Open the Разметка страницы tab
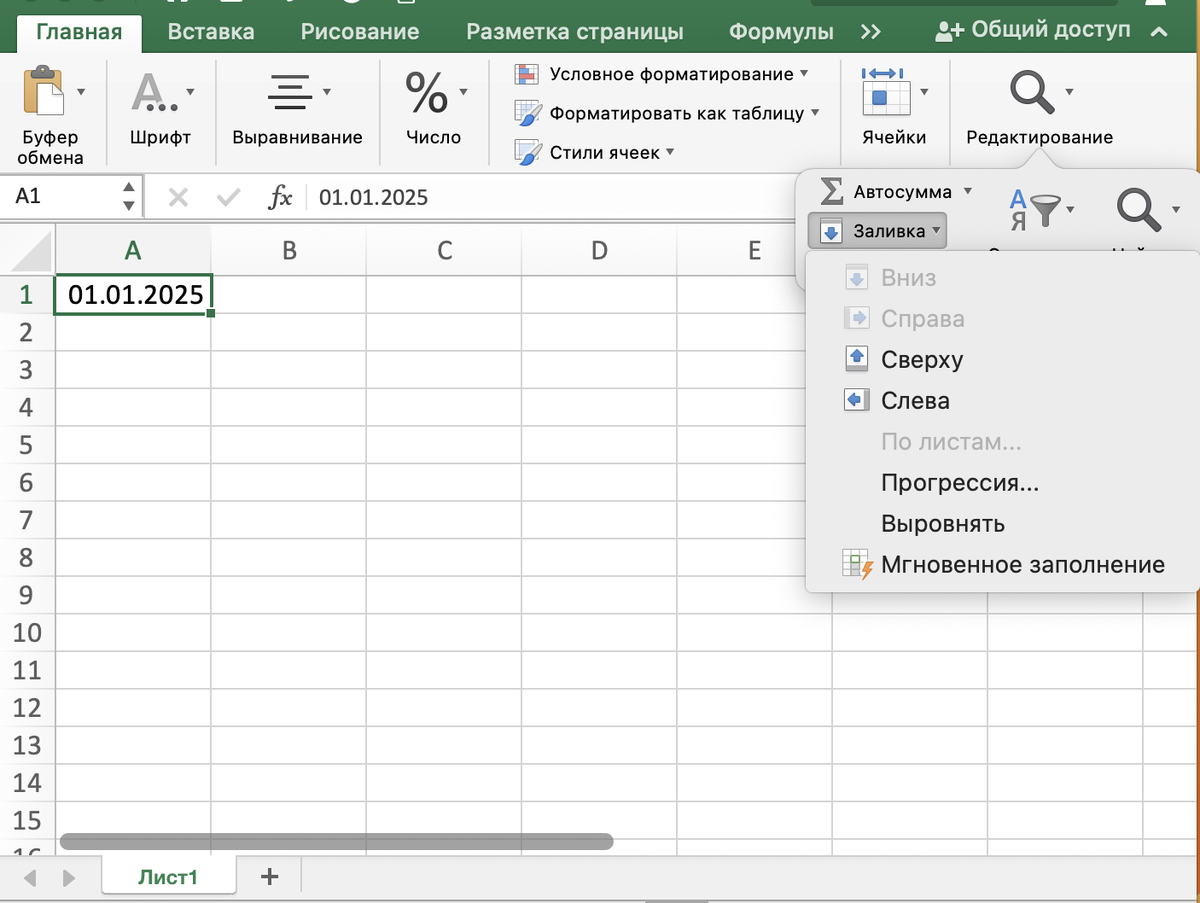This screenshot has height=903, width=1200. point(575,31)
